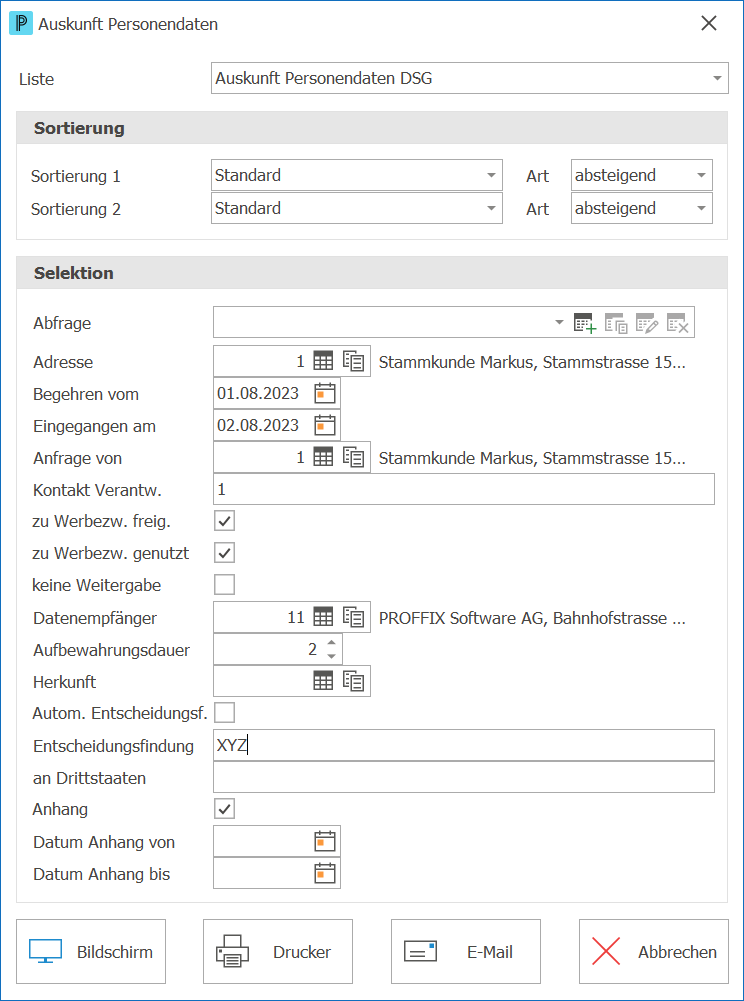Uncheck zu Werbezw. freig. checkbox
744x1001 pixels.
coord(224,521)
